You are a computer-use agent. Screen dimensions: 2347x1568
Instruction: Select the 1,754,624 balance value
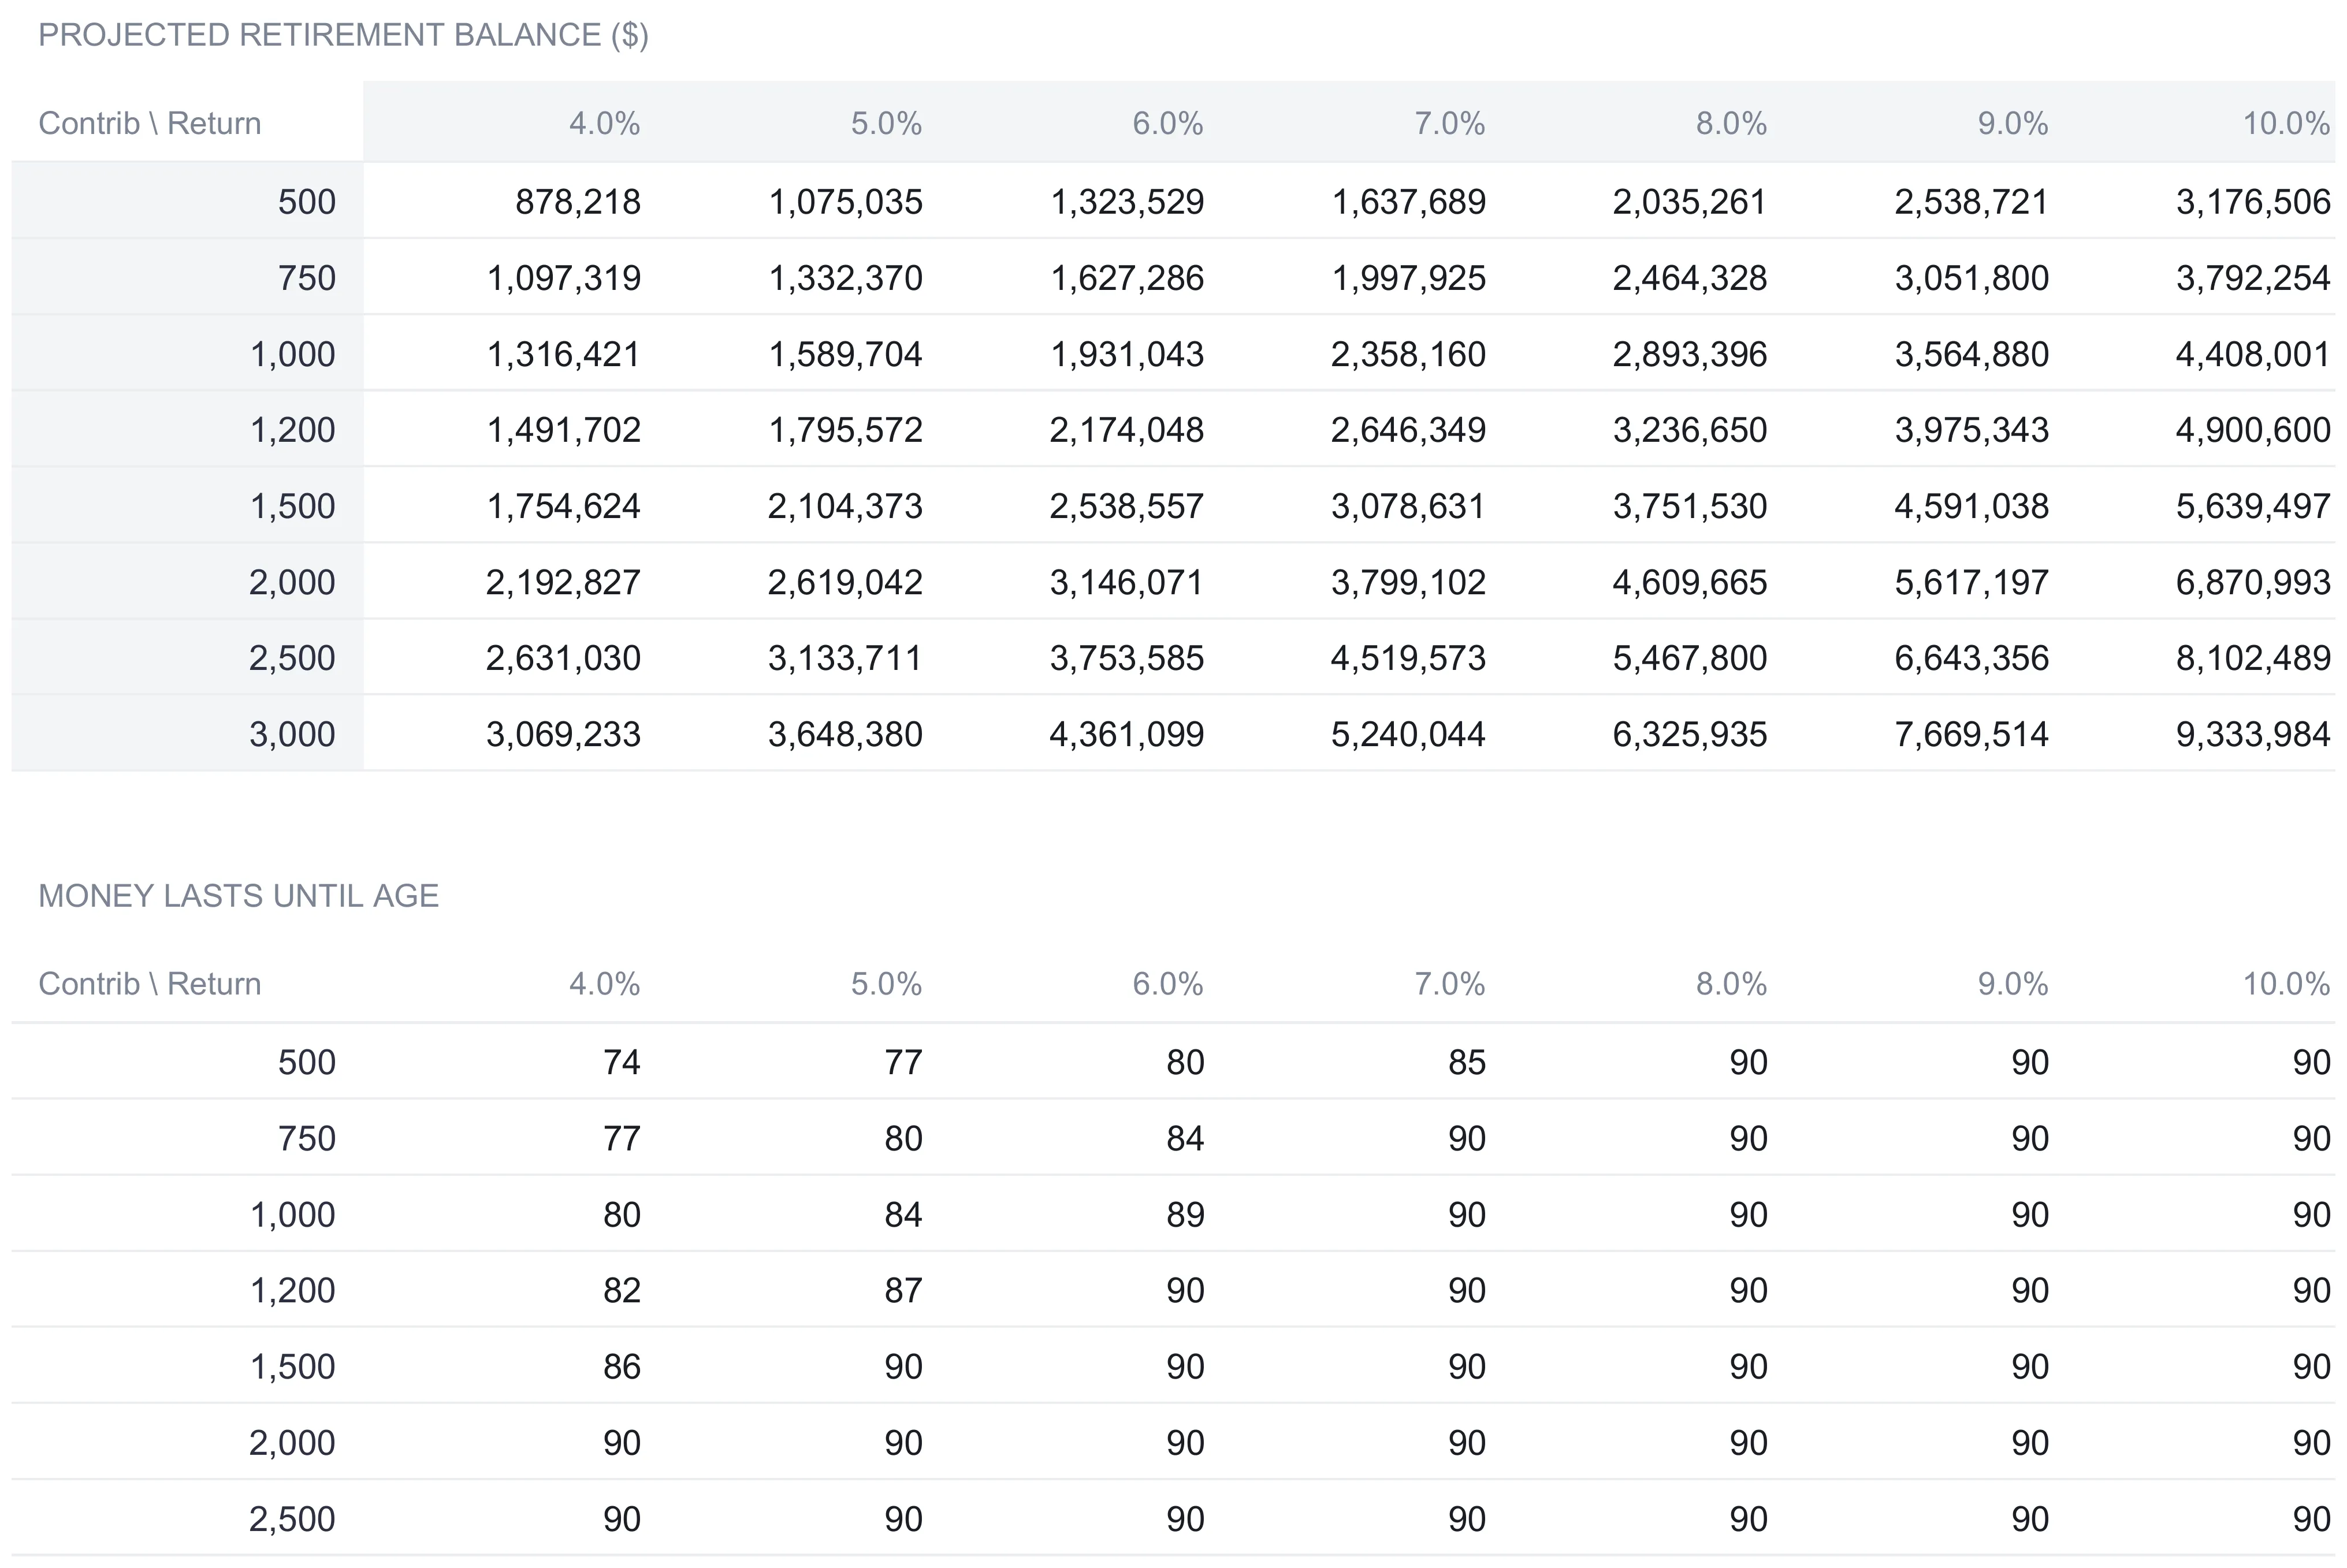click(x=563, y=506)
